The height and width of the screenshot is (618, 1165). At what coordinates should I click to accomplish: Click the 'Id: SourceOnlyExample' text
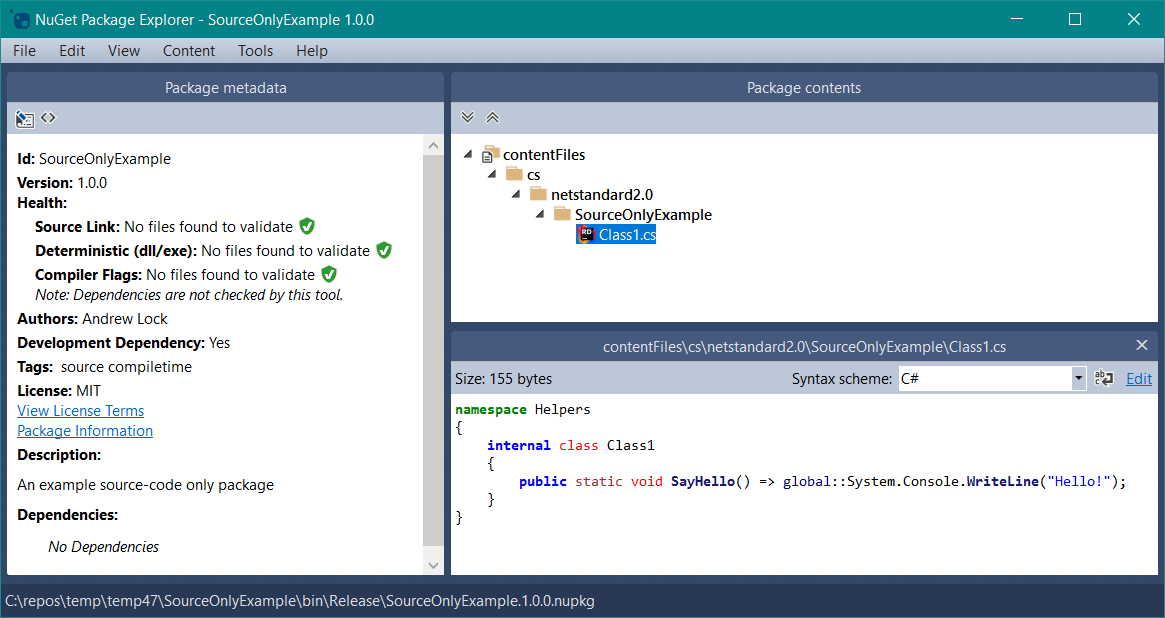pyautogui.click(x=94, y=159)
